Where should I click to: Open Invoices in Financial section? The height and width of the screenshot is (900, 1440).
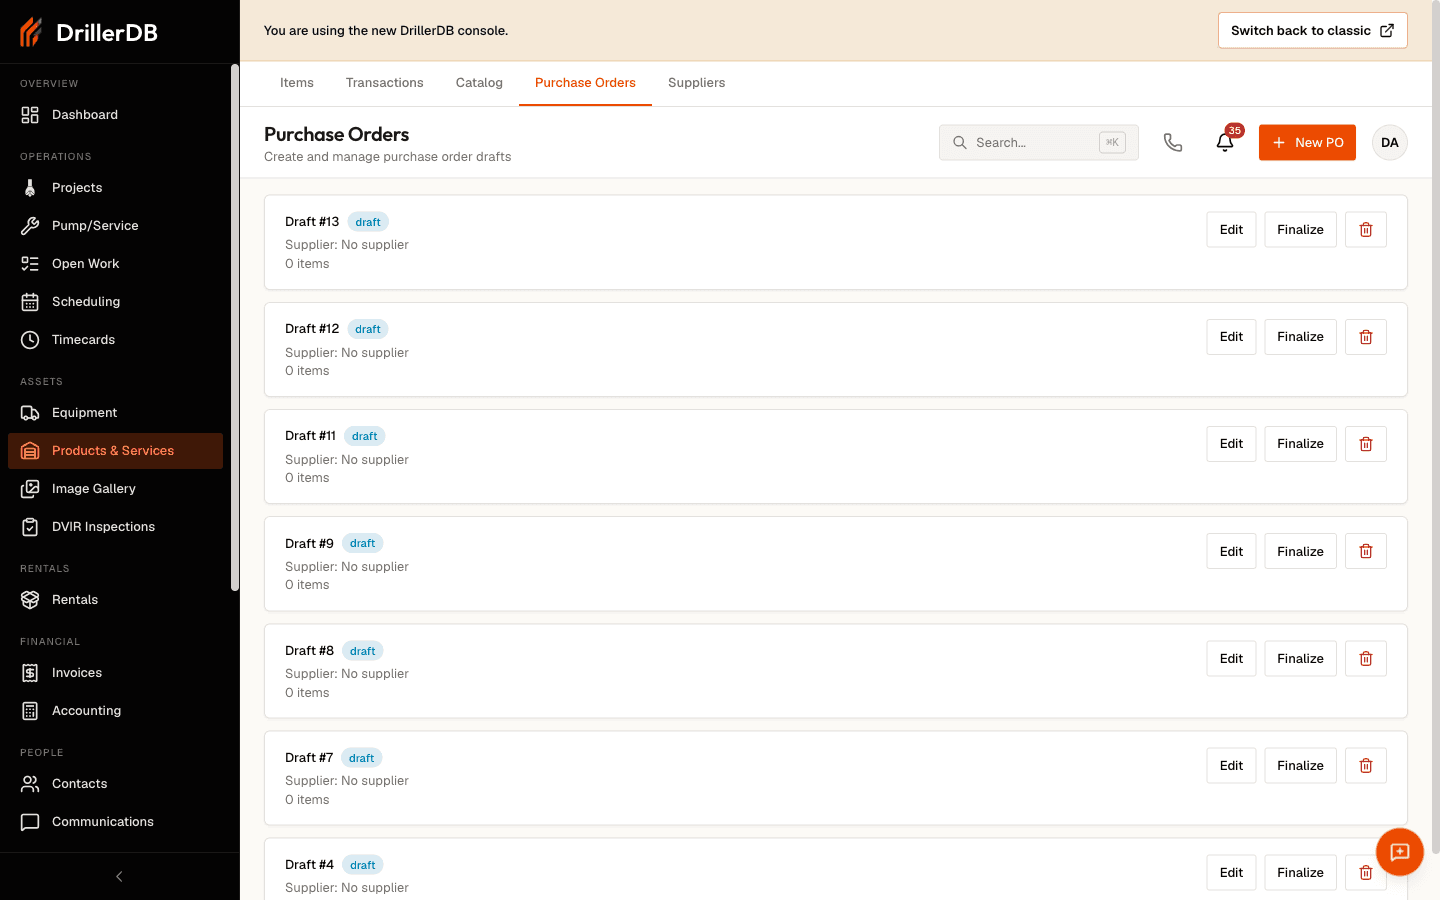[115, 673]
